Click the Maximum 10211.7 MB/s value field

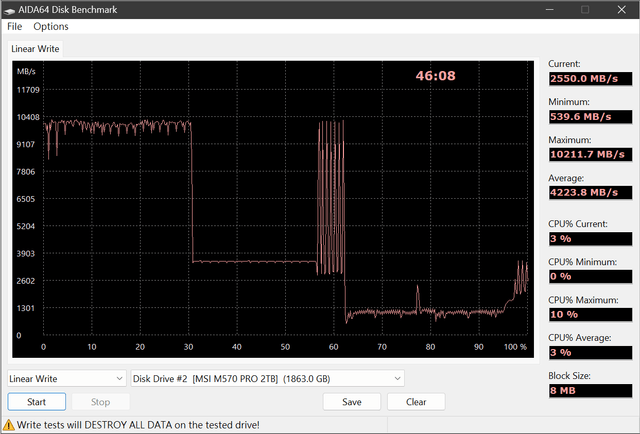click(590, 154)
